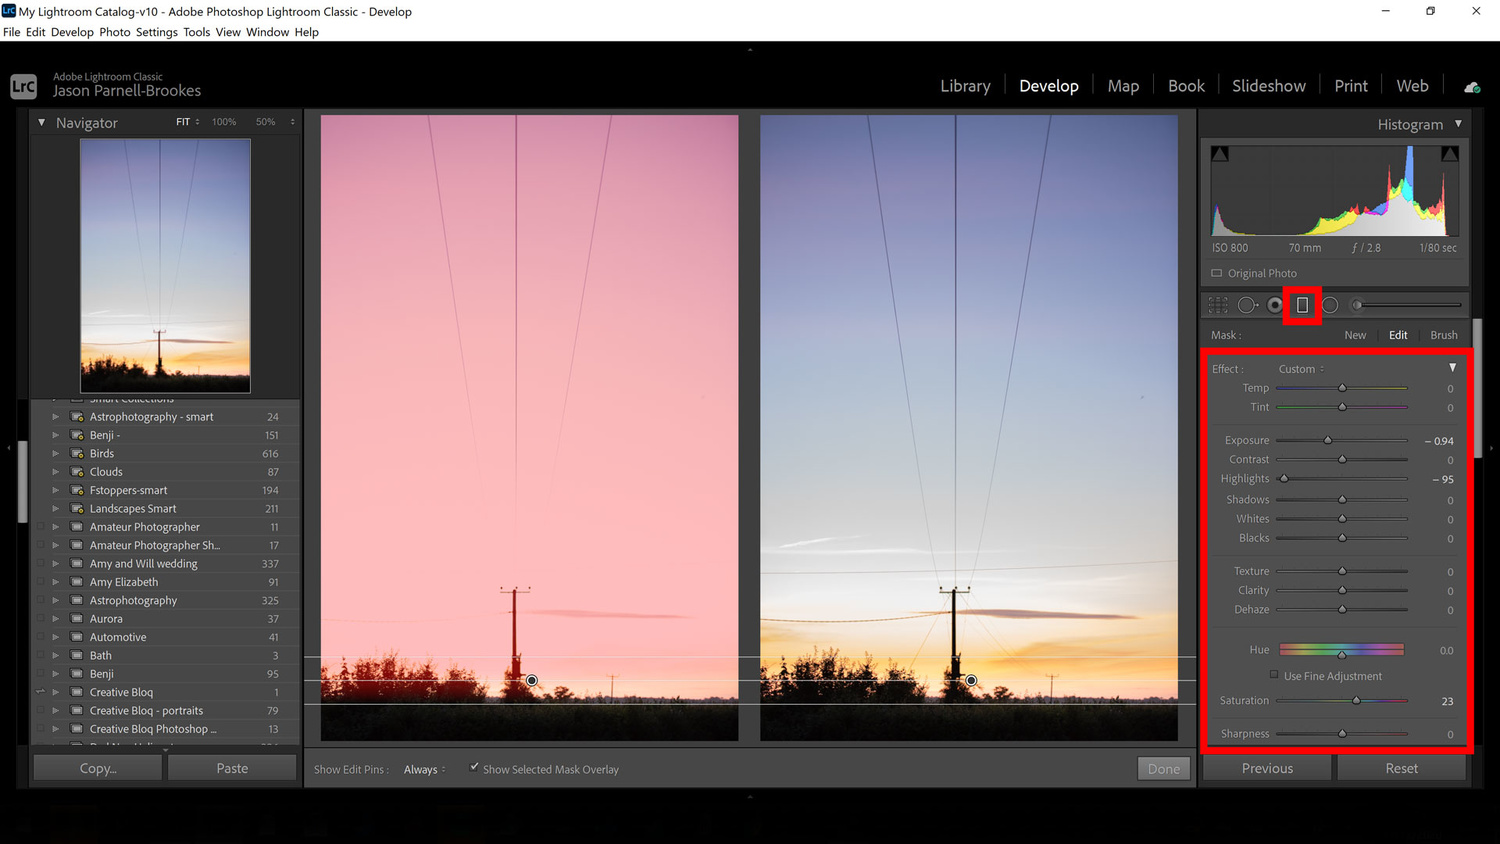Tick the checkbox beside Astrophotography collection
This screenshot has width=1500, height=844.
click(41, 600)
